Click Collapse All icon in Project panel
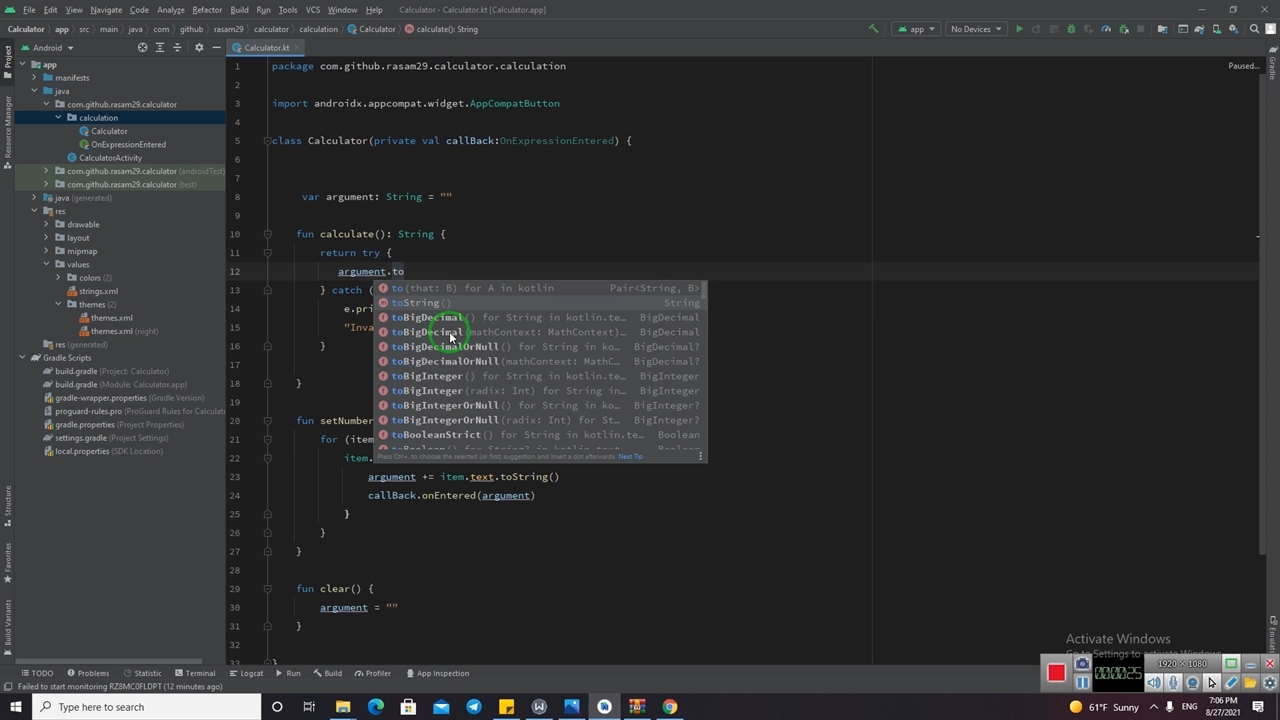The height and width of the screenshot is (720, 1280). pyautogui.click(x=177, y=48)
